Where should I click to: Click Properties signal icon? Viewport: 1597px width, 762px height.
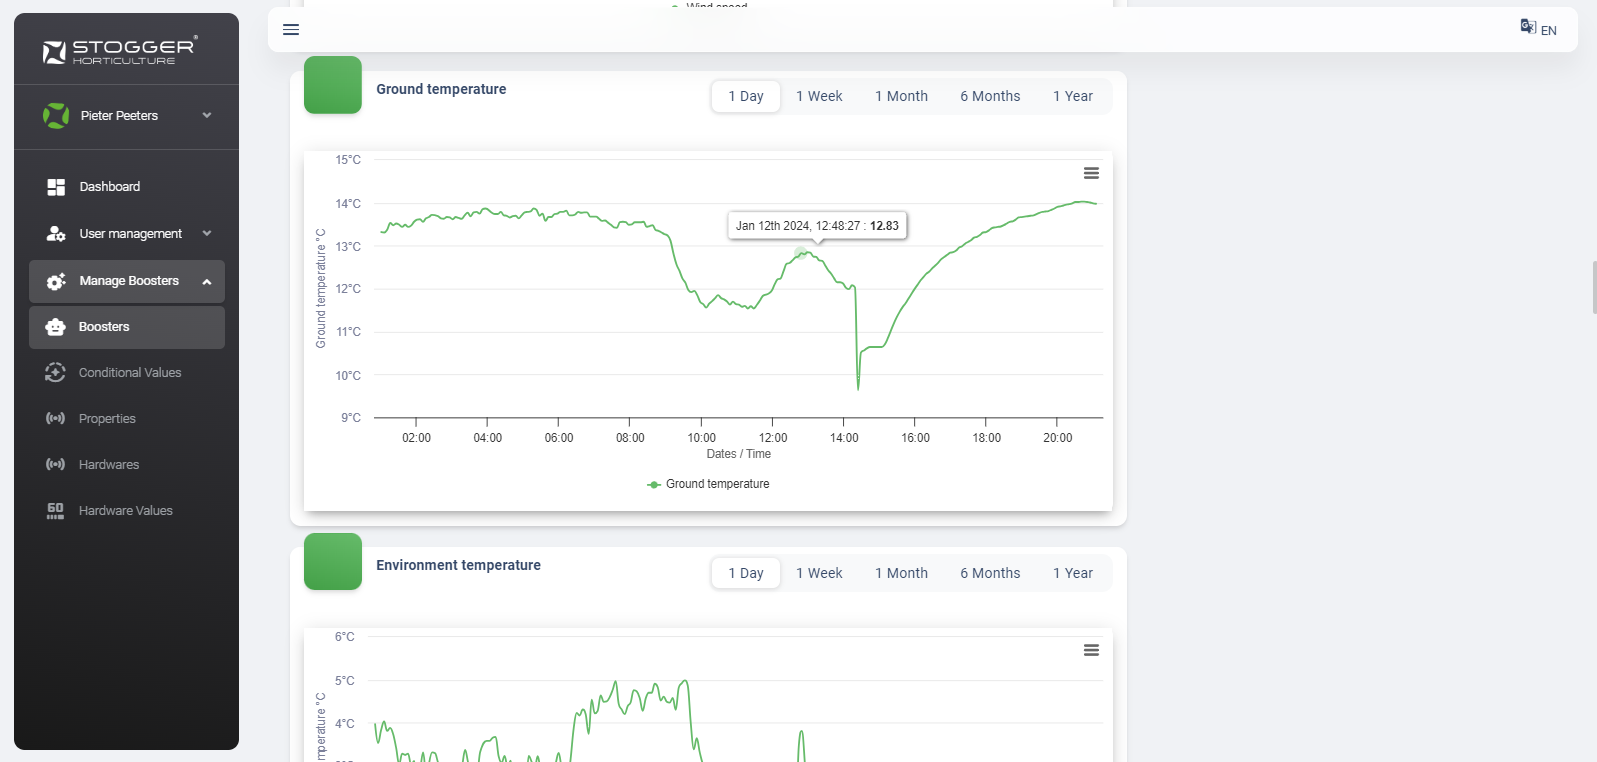pyautogui.click(x=55, y=418)
